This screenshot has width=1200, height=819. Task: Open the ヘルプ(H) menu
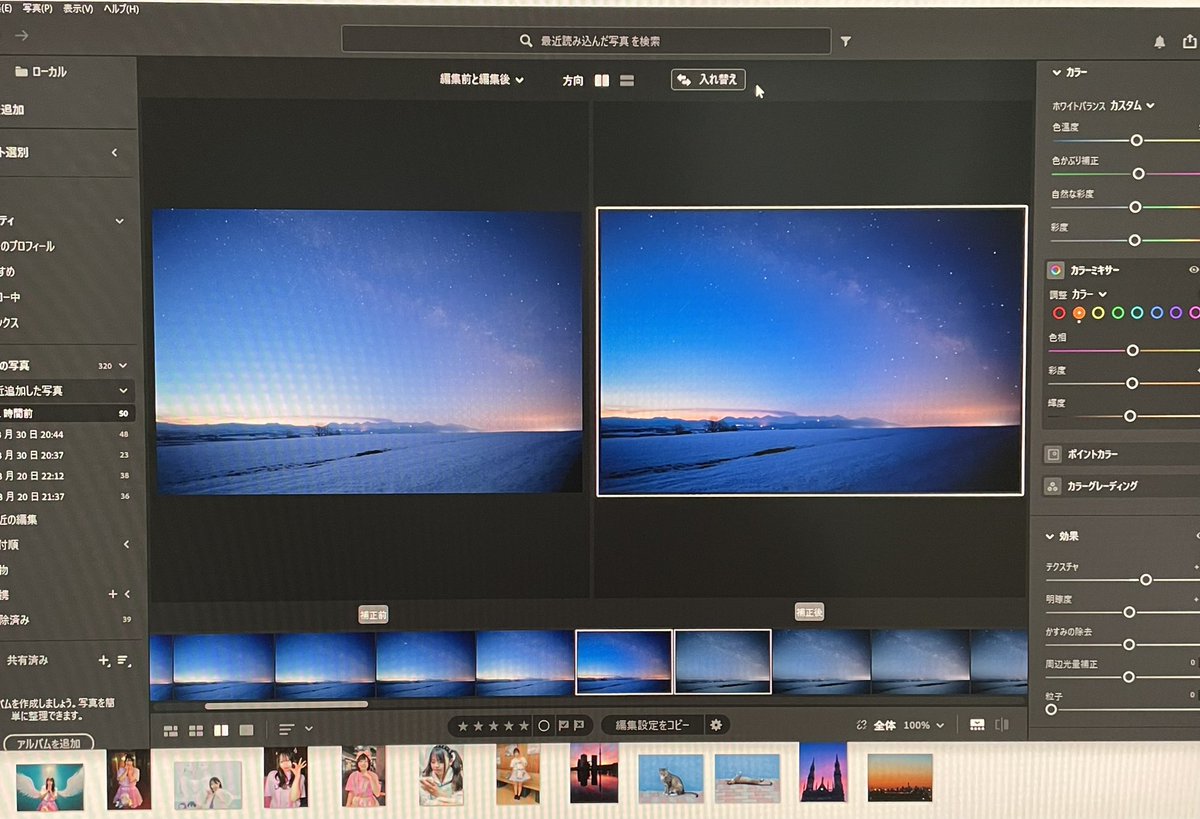coord(121,8)
